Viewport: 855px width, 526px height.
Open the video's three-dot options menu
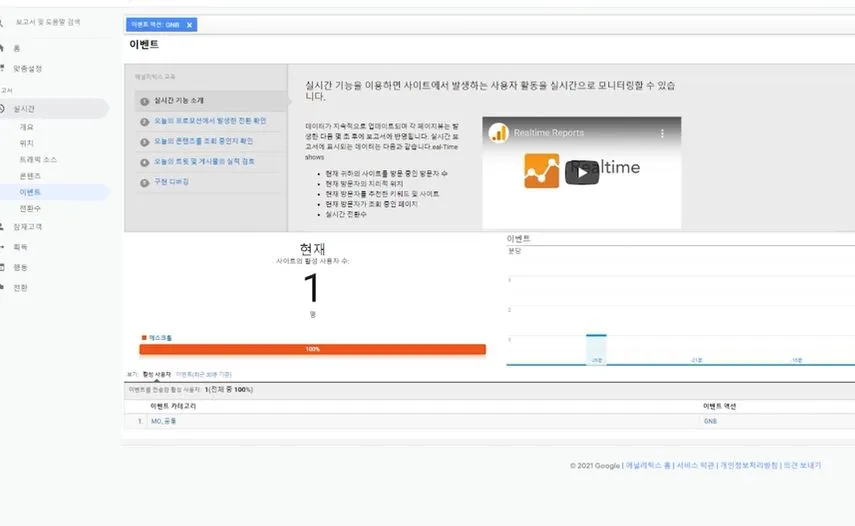(662, 133)
